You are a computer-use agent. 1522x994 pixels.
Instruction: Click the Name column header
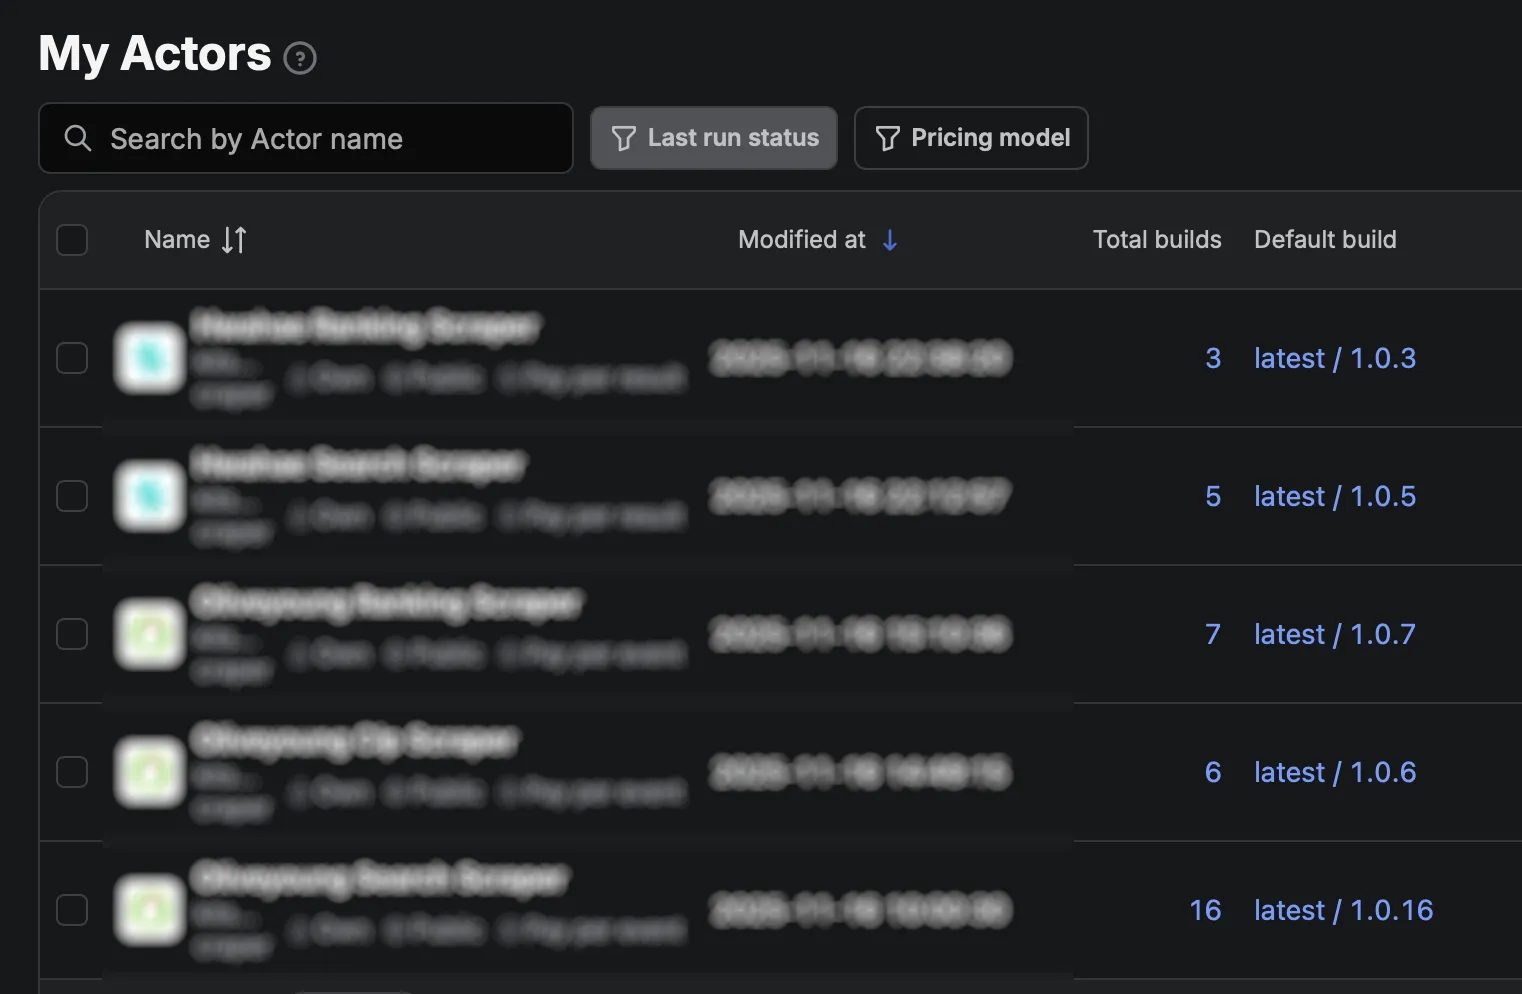tap(177, 240)
